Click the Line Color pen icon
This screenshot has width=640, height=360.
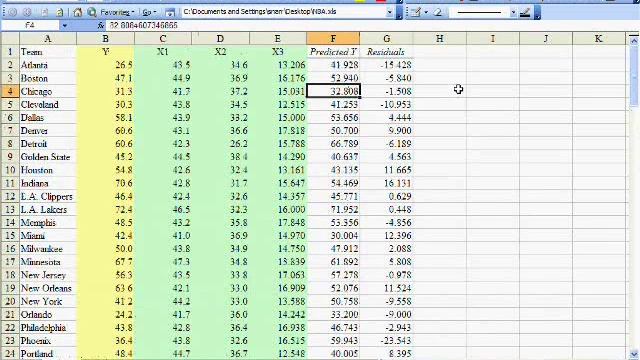click(525, 12)
